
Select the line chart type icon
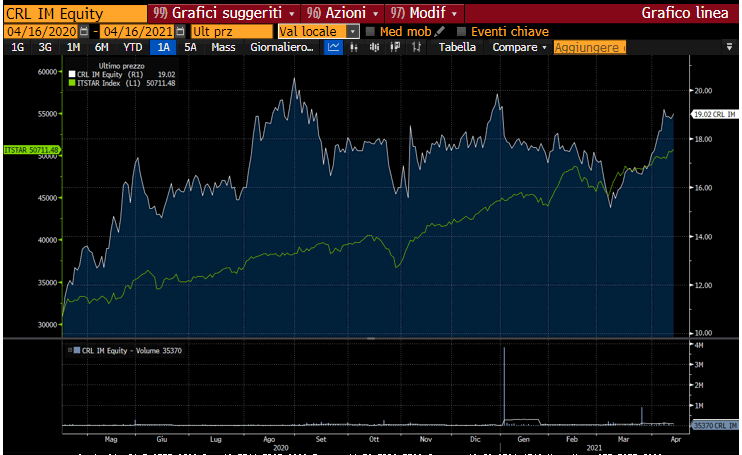pyautogui.click(x=334, y=47)
